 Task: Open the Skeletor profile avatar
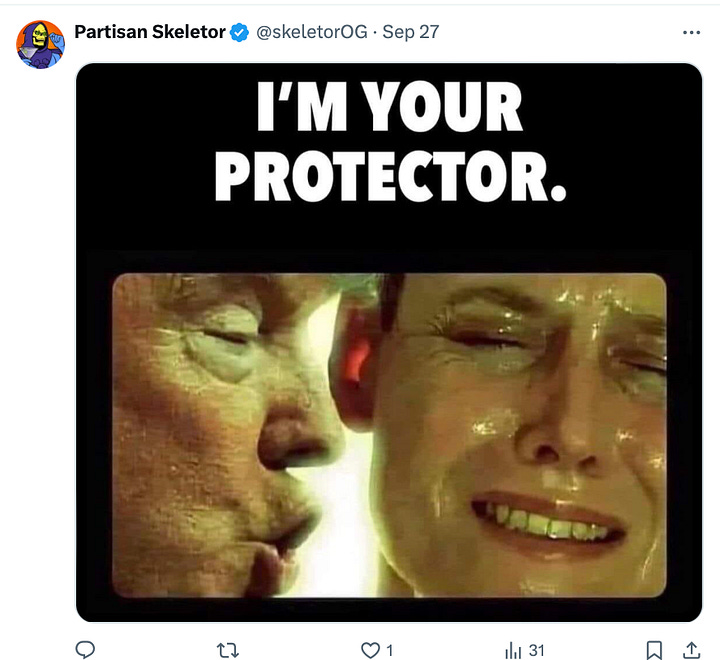(40, 45)
